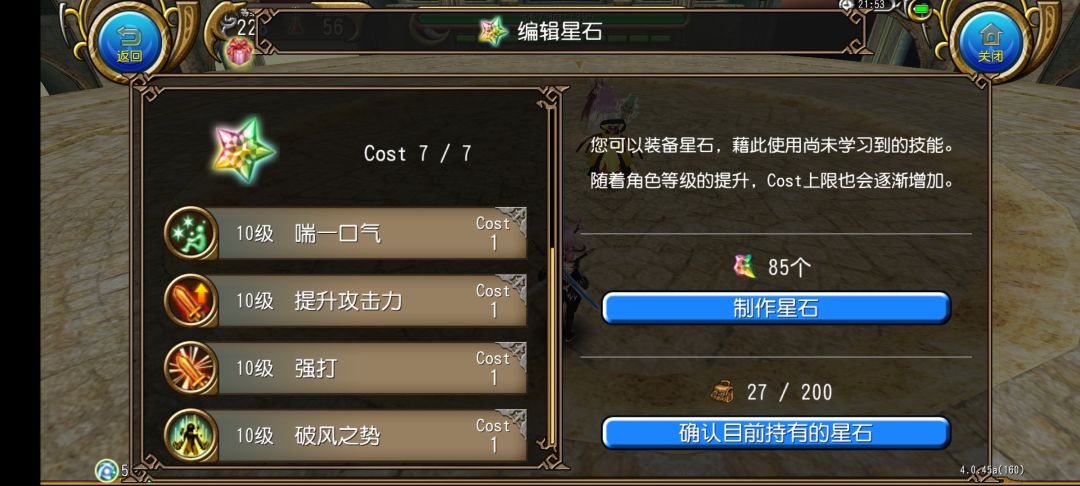Tap the 破风之势 skill icon
Image resolution: width=1080 pixels, height=486 pixels.
191,436
